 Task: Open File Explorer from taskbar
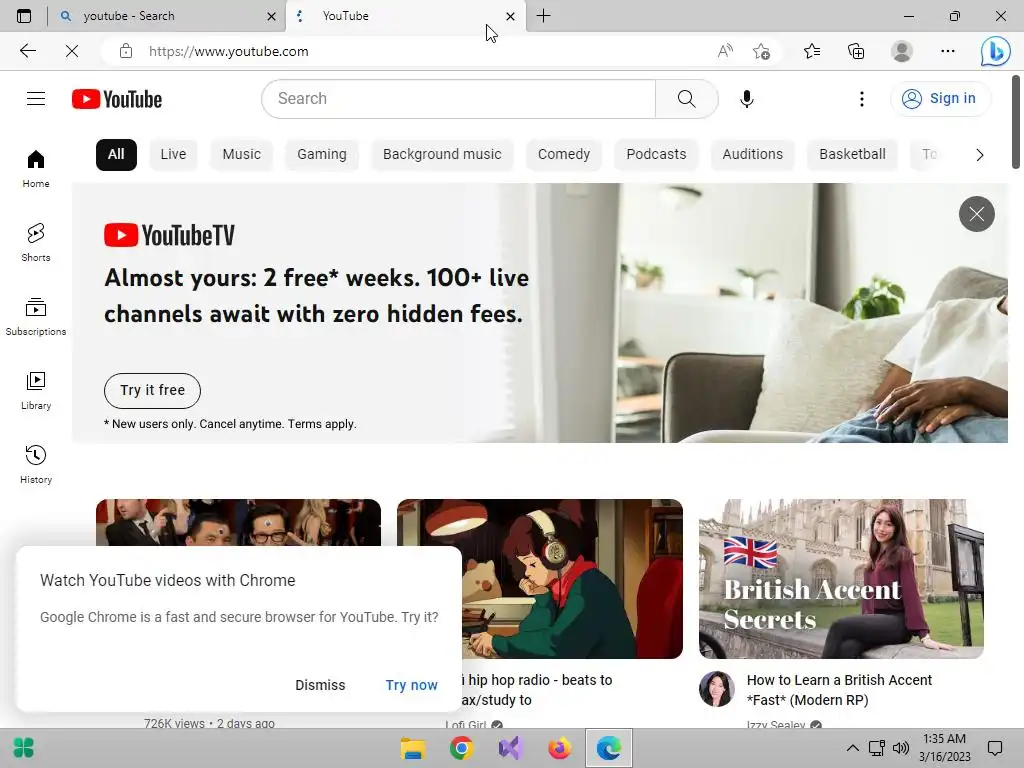[x=413, y=748]
